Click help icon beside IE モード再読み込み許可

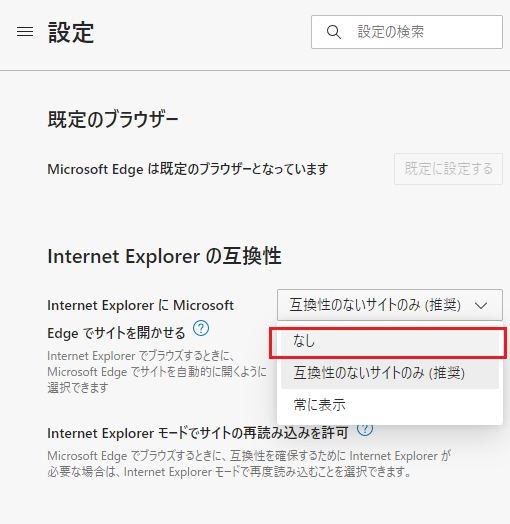coord(365,429)
